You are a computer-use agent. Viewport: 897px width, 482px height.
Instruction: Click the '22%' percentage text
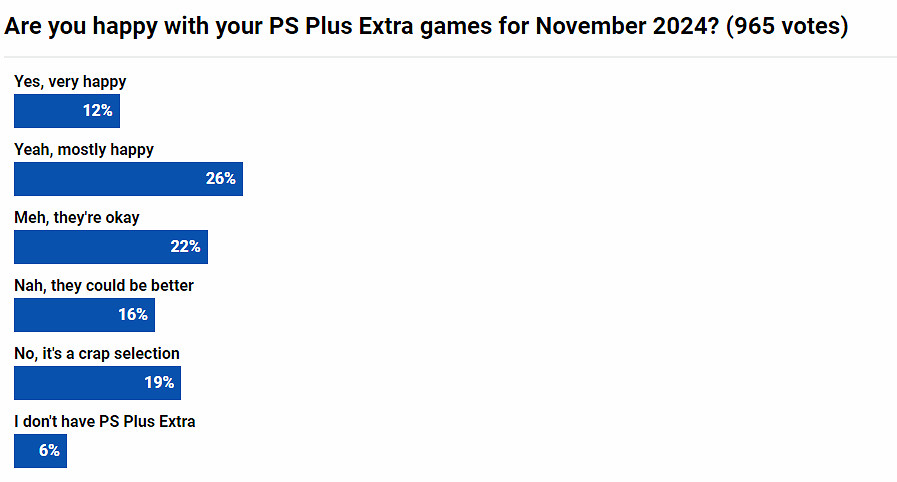click(x=185, y=247)
